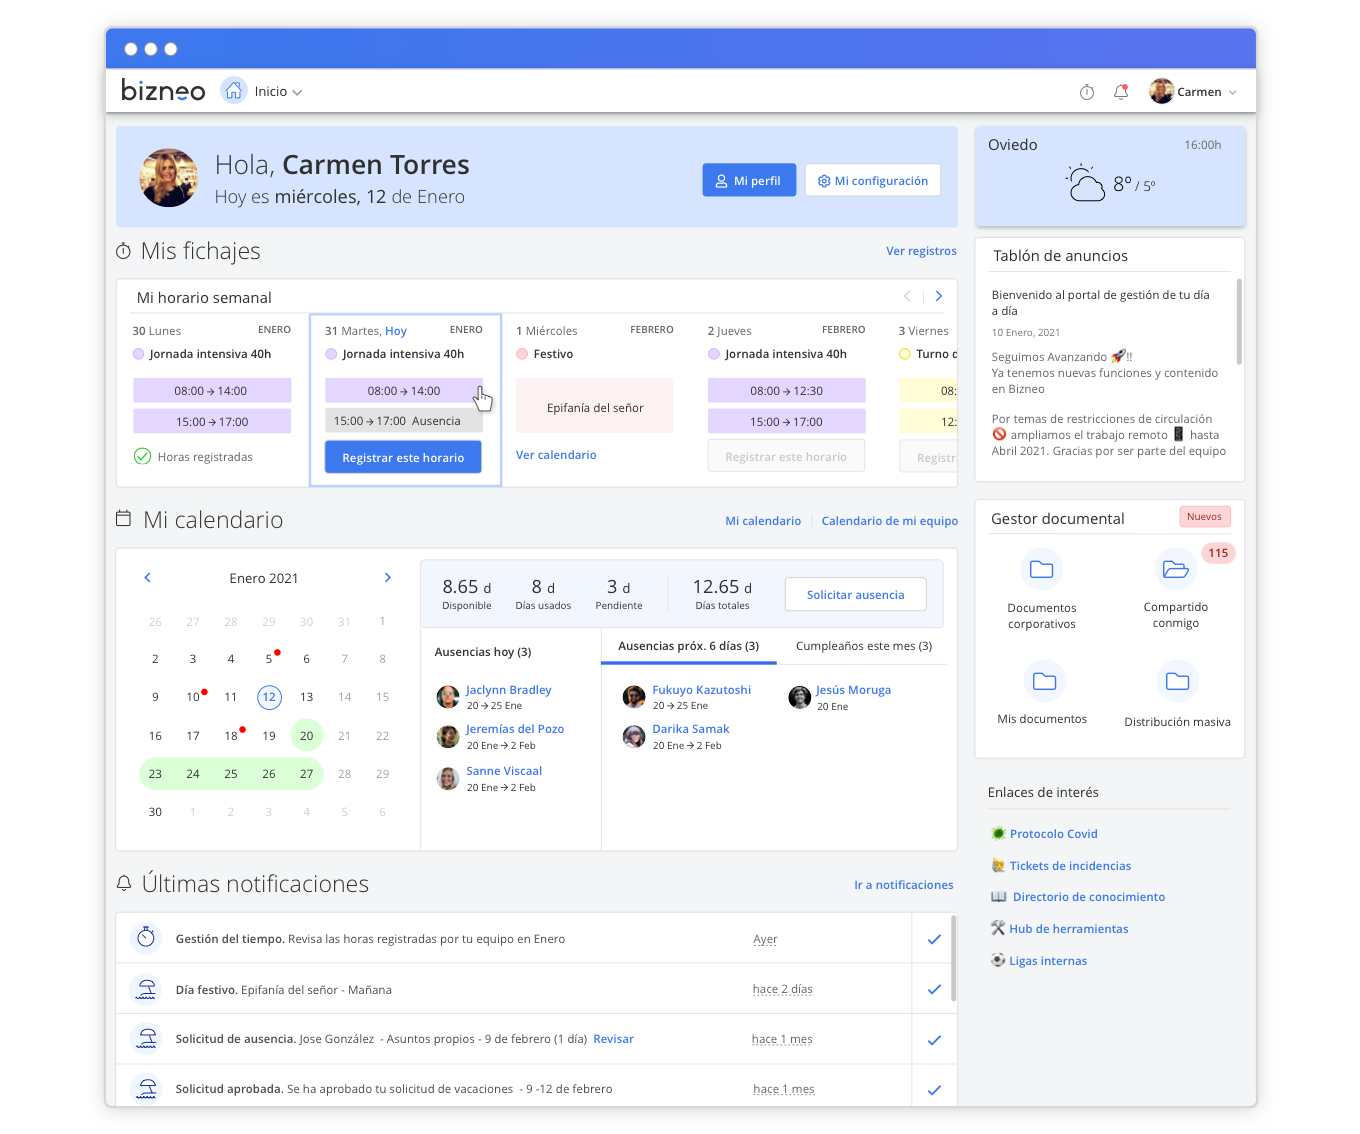This screenshot has width=1360, height=1134.
Task: Click Jornada intensiva 40h marker on Jueves
Action: point(714,354)
